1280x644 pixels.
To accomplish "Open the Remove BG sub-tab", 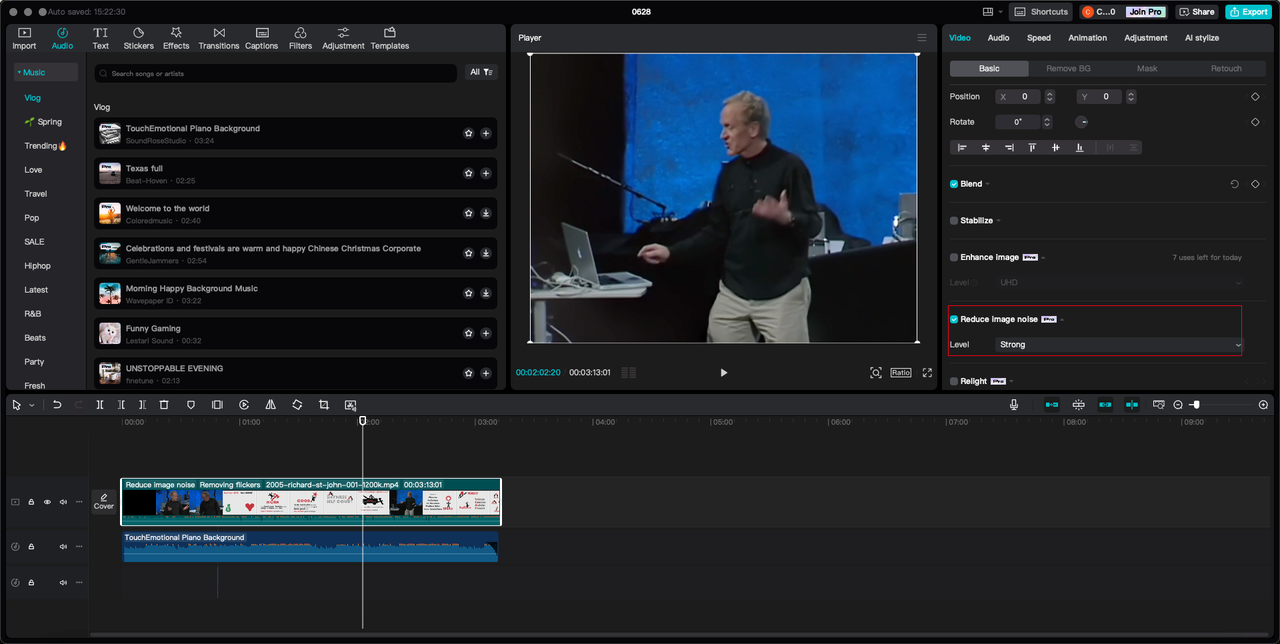I will [1068, 68].
